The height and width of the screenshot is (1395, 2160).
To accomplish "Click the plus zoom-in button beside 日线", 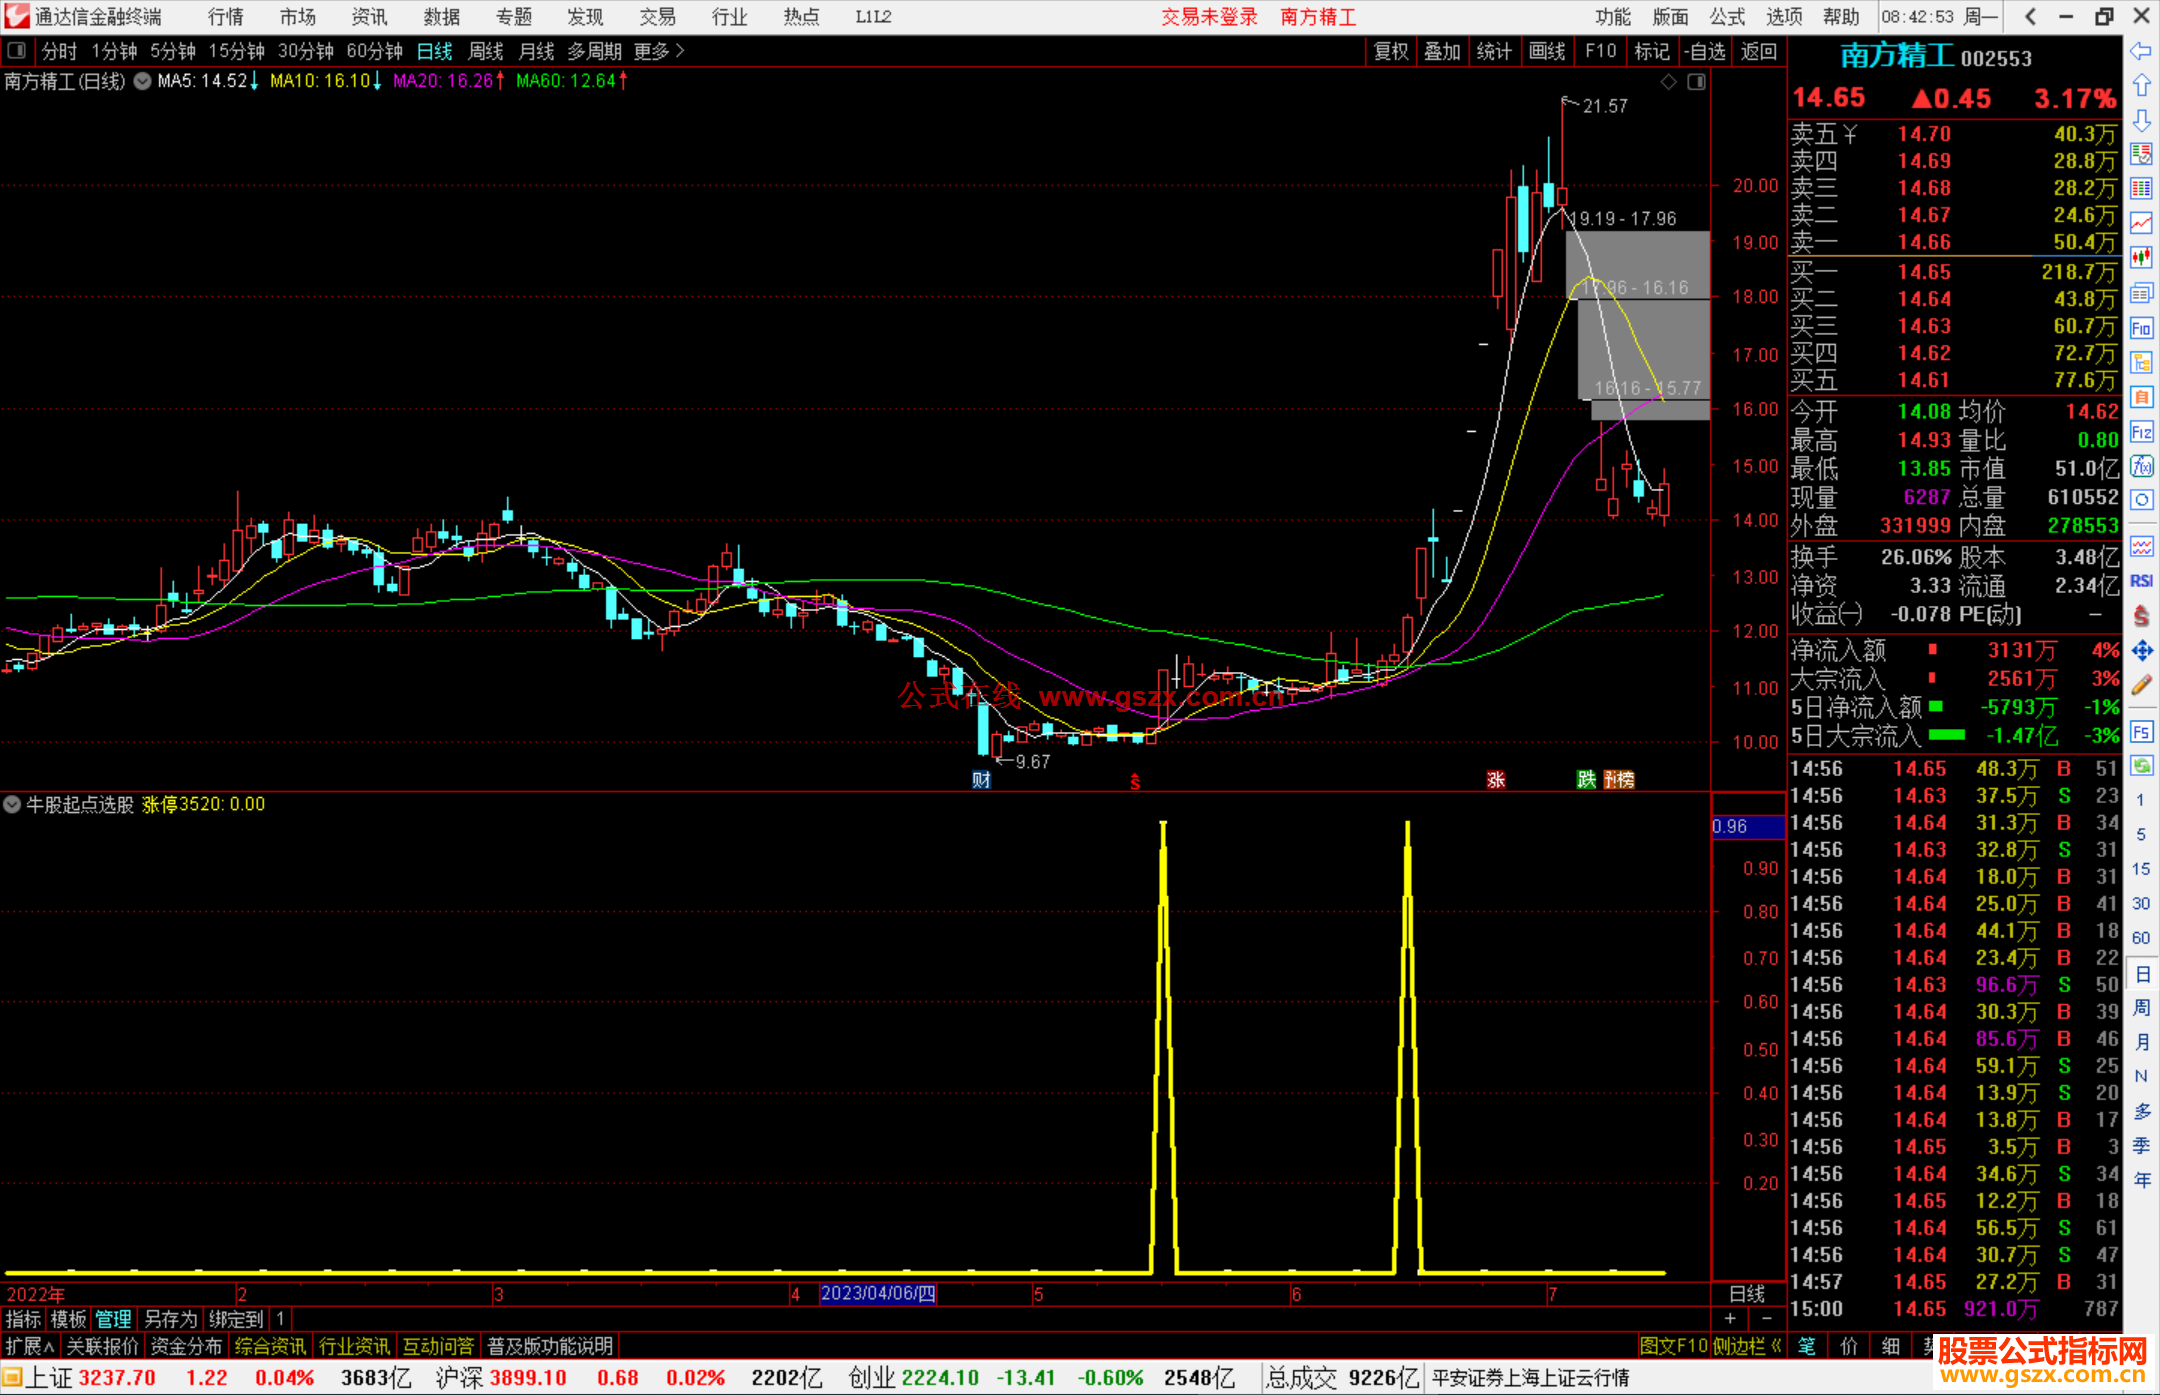I will point(1730,1318).
